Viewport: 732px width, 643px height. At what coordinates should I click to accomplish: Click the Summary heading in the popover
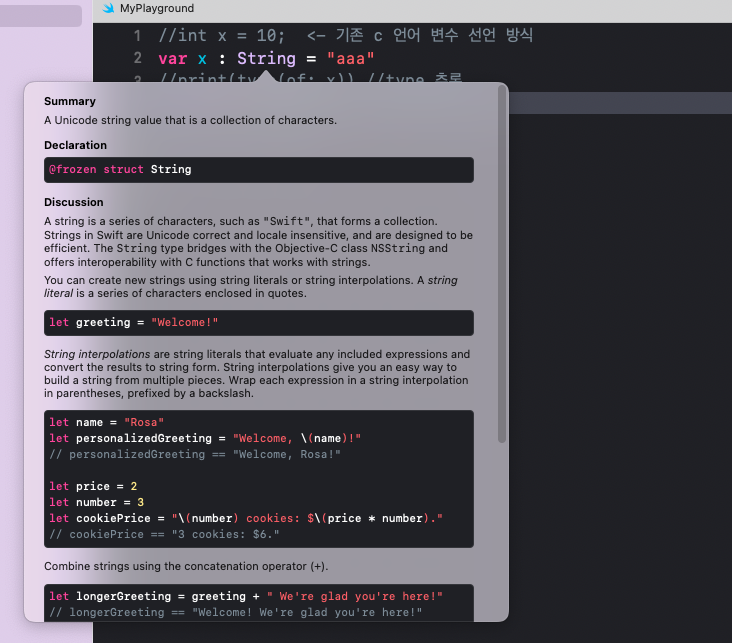70,101
